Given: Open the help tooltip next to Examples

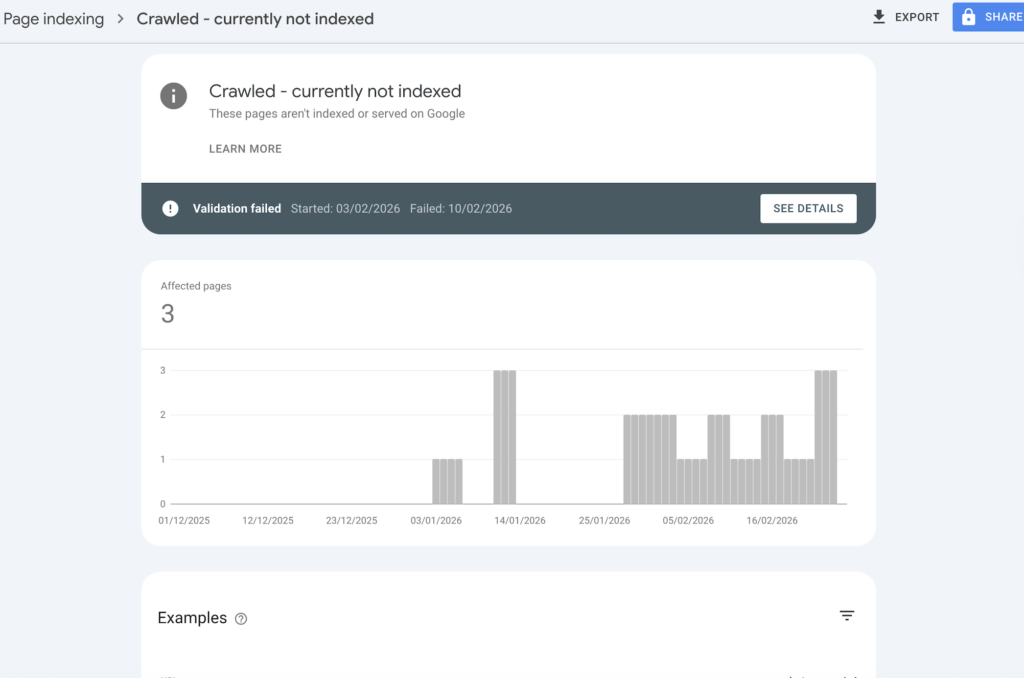Looking at the screenshot, I should (x=240, y=619).
